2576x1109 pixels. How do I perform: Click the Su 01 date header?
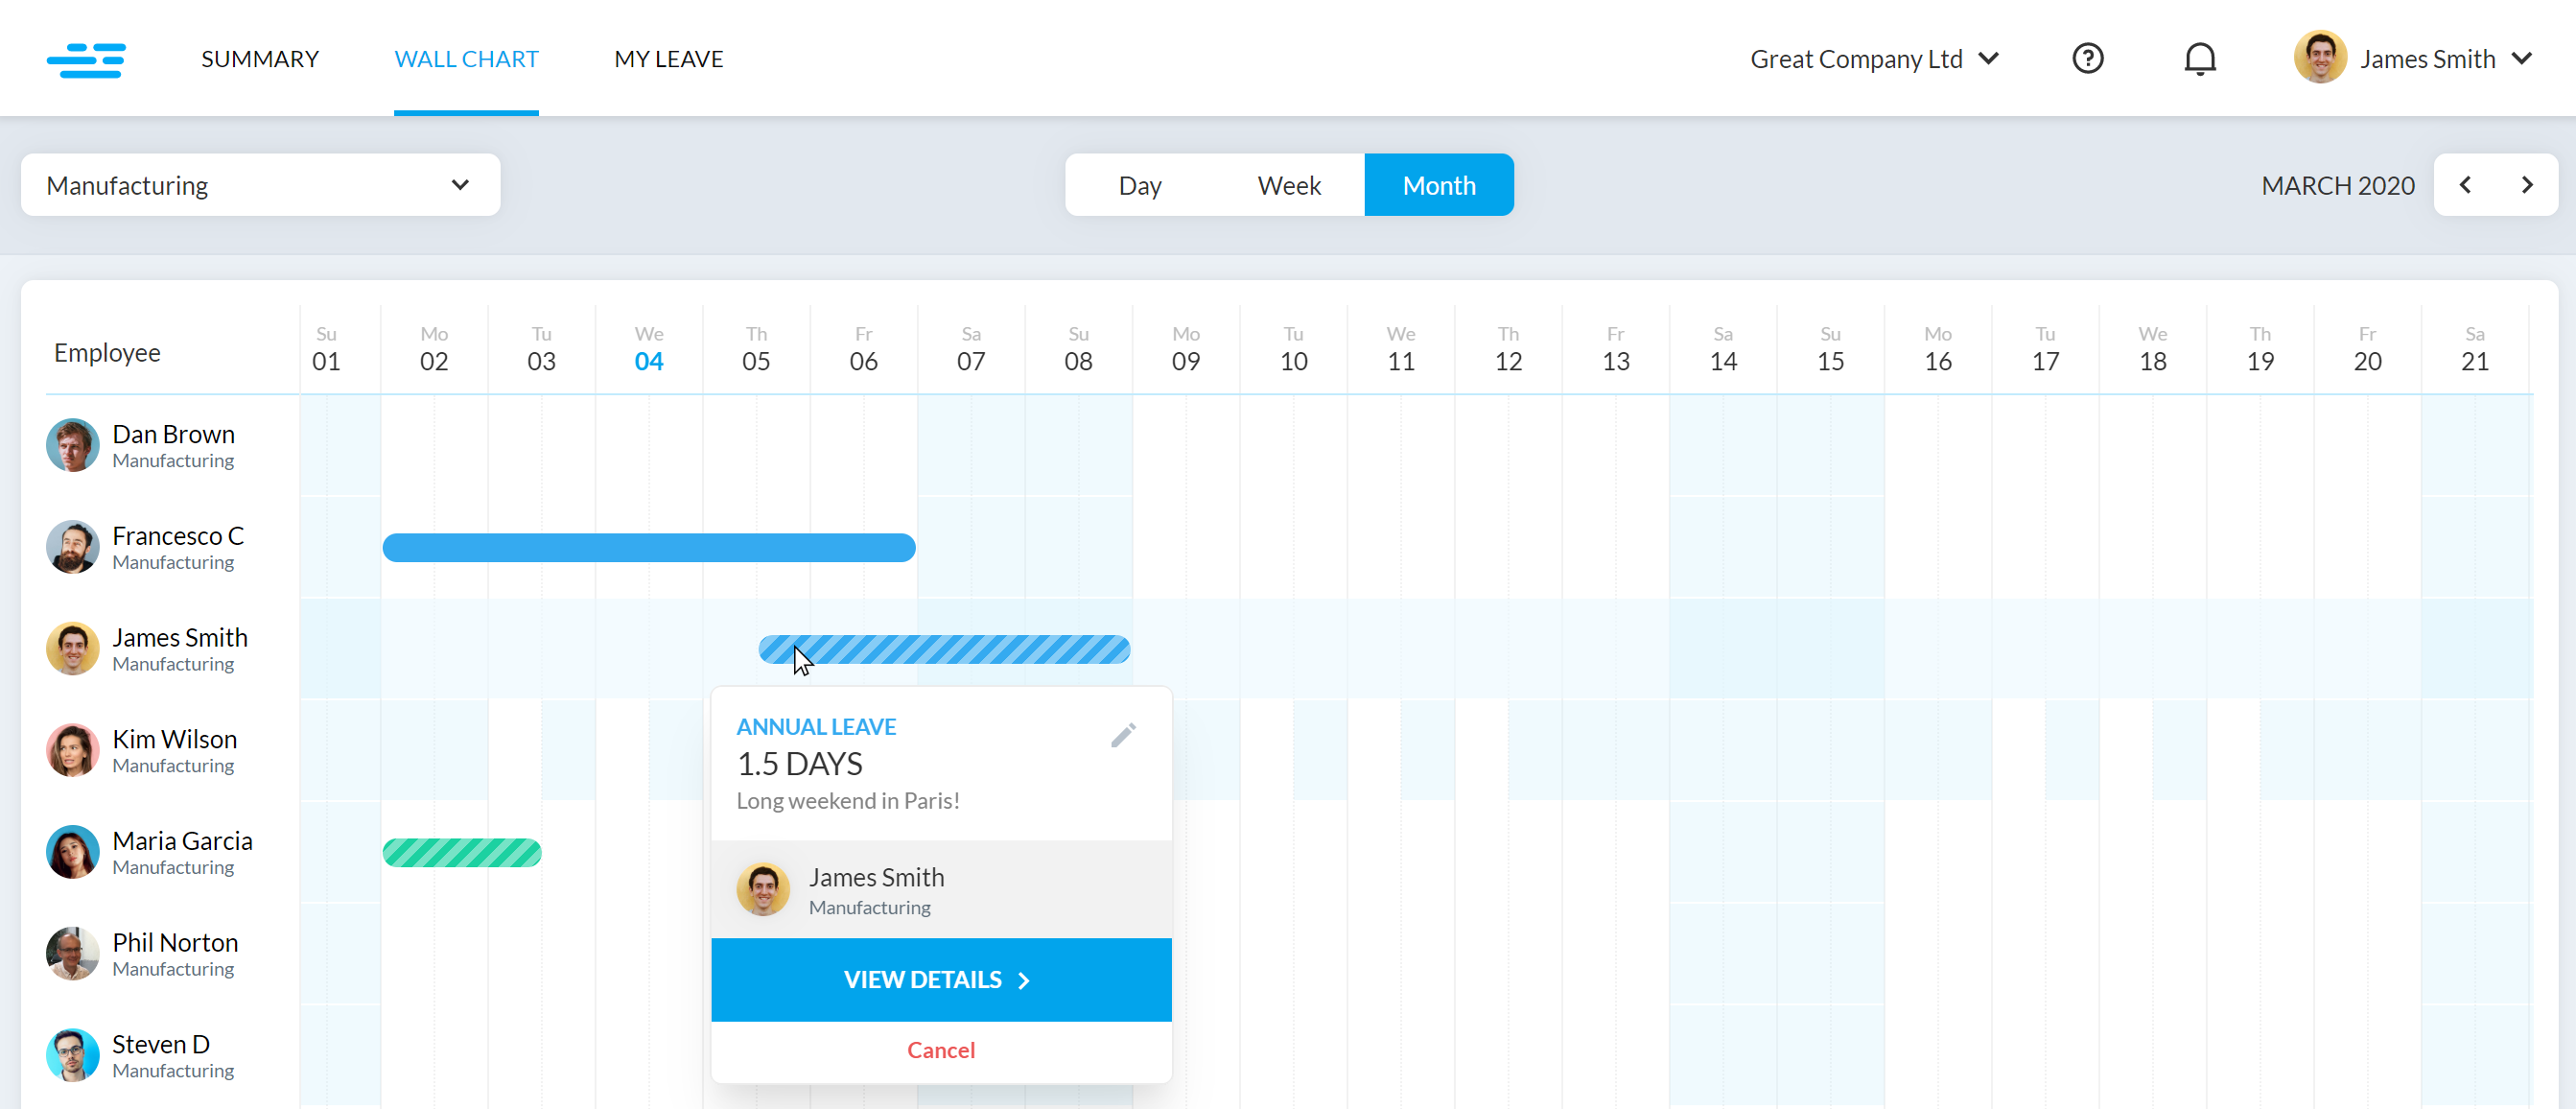pos(326,349)
